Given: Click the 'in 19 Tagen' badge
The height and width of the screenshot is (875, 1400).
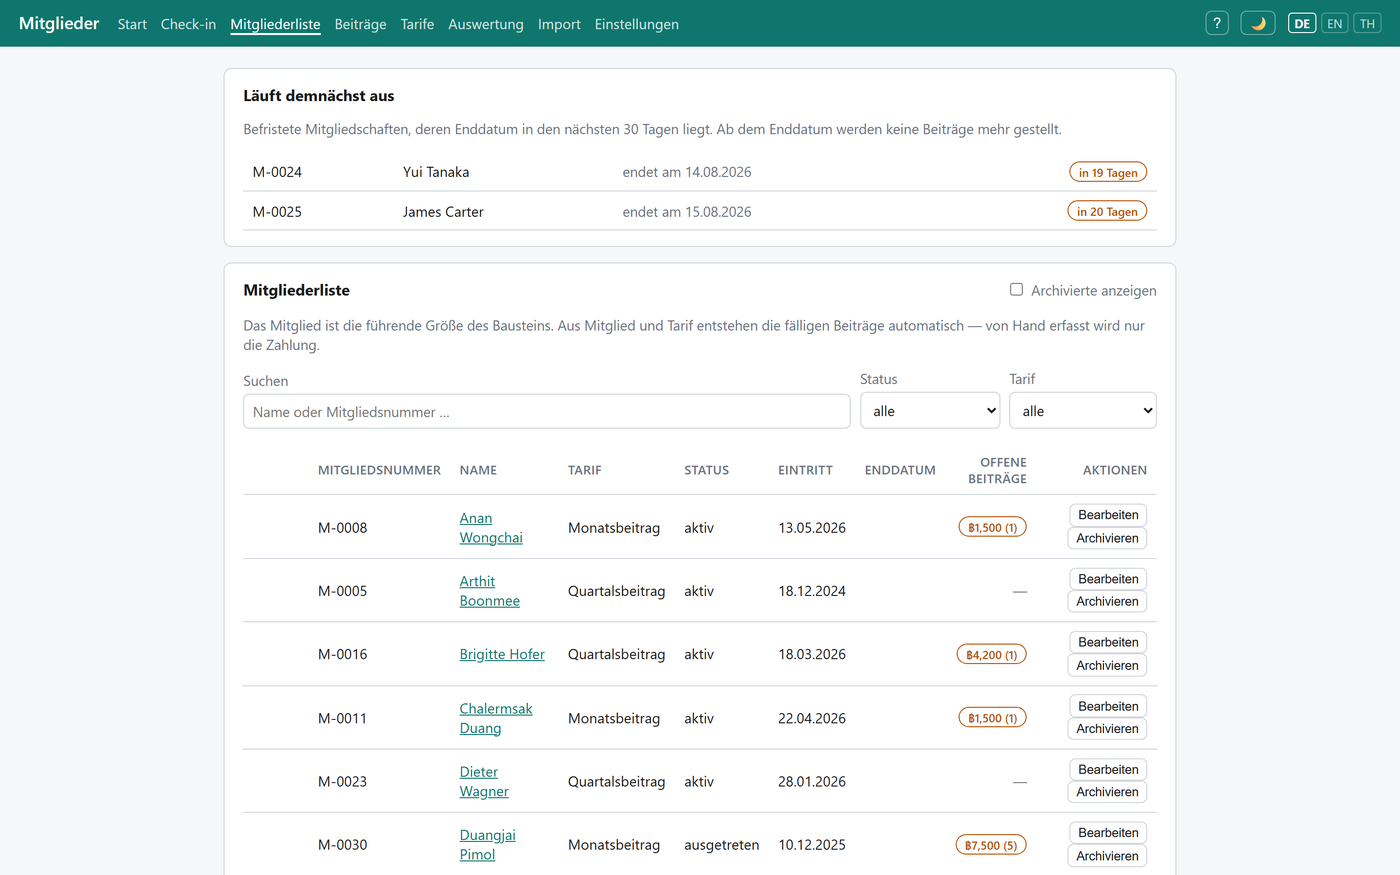Looking at the screenshot, I should (x=1108, y=172).
